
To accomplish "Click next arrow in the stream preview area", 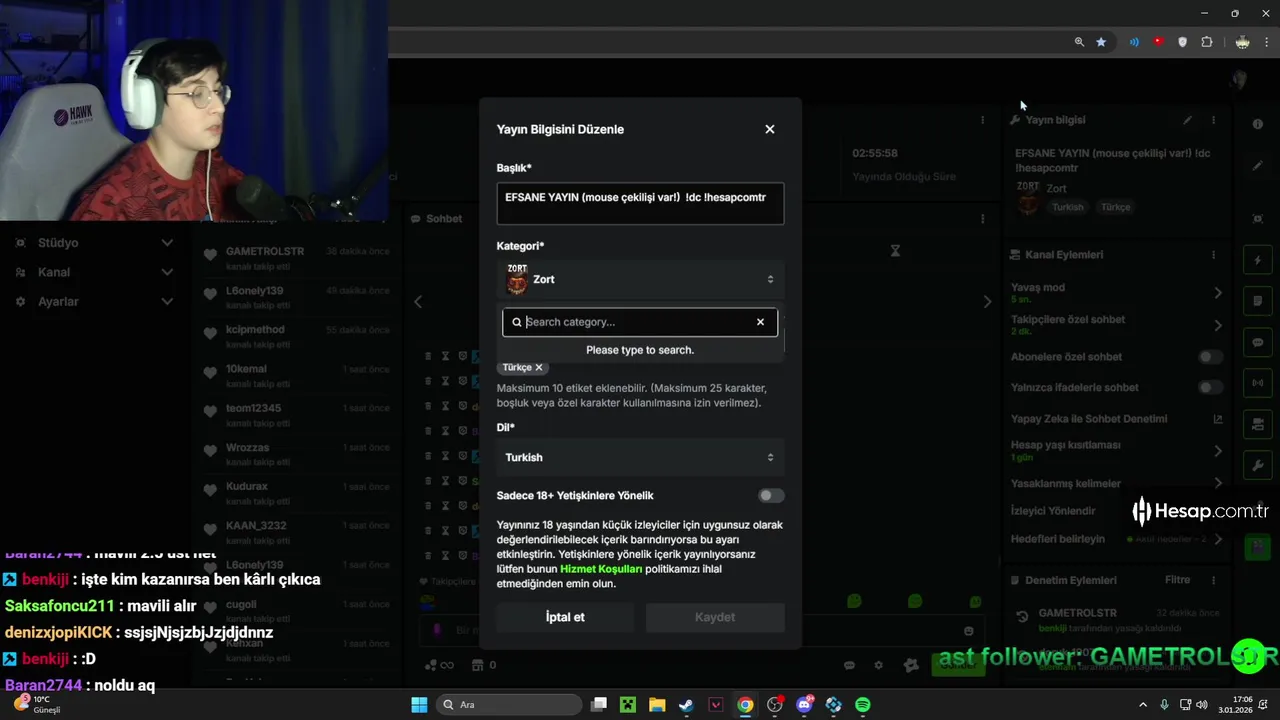I will [x=988, y=302].
